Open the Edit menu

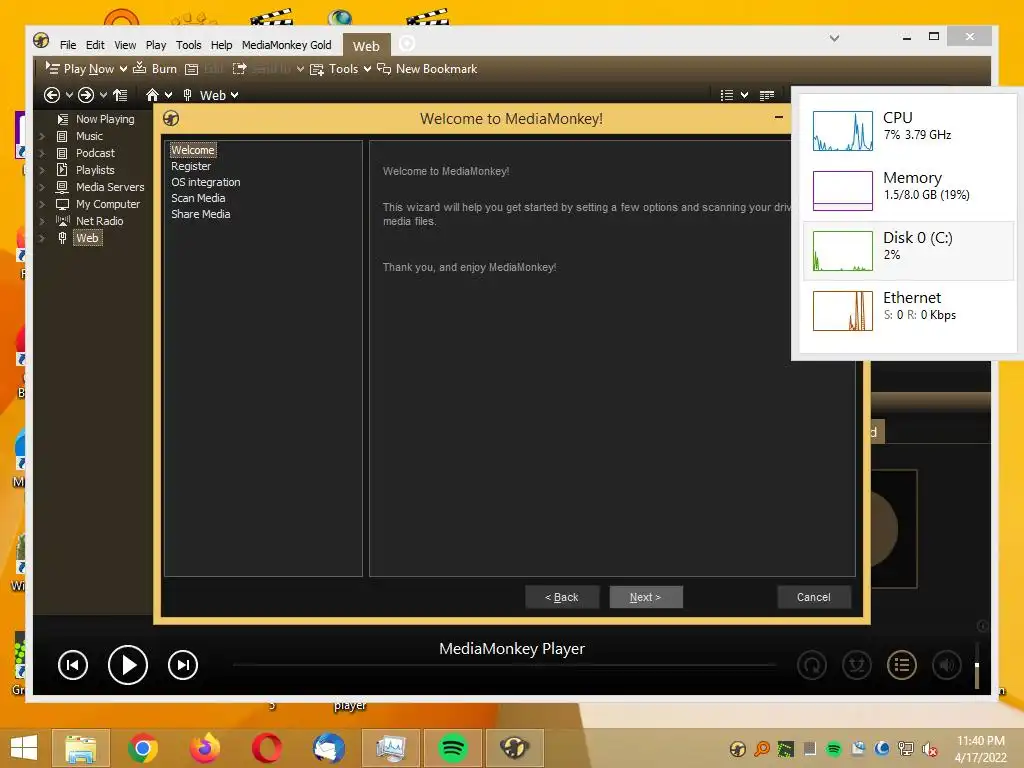pos(95,45)
